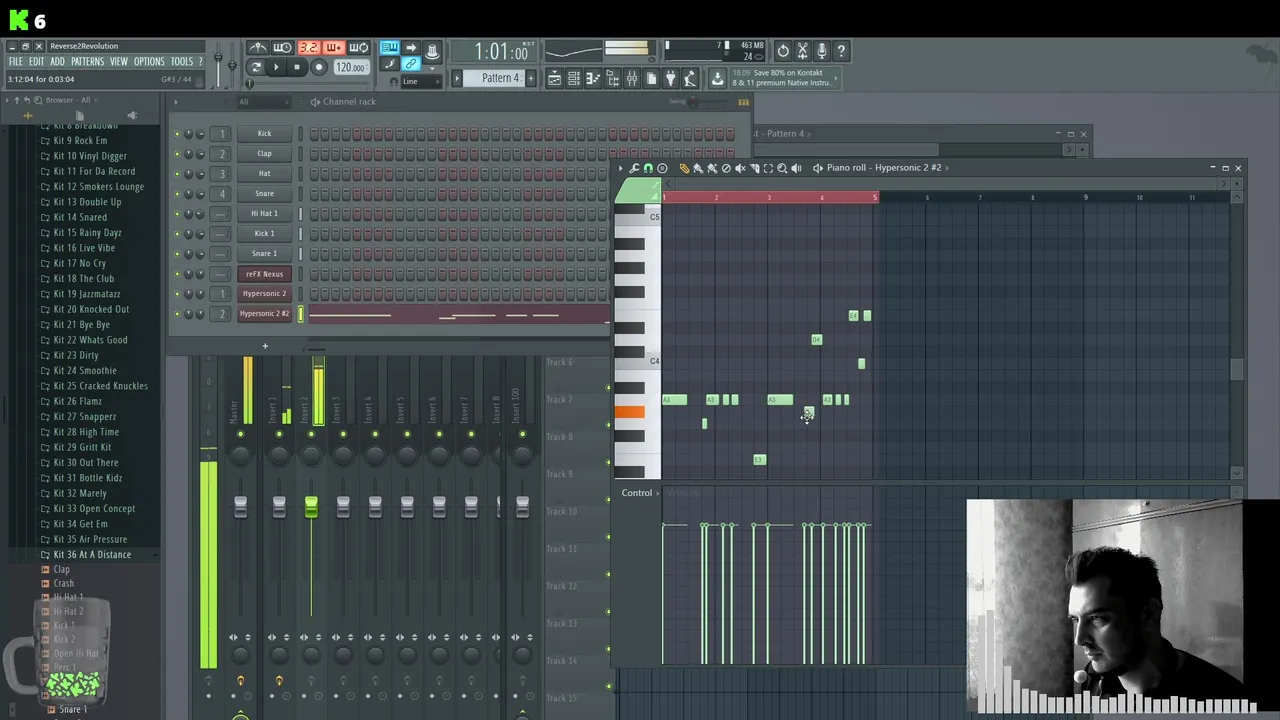1280x720 pixels.
Task: Toggle Piano roll snap magnet icon
Action: click(648, 168)
